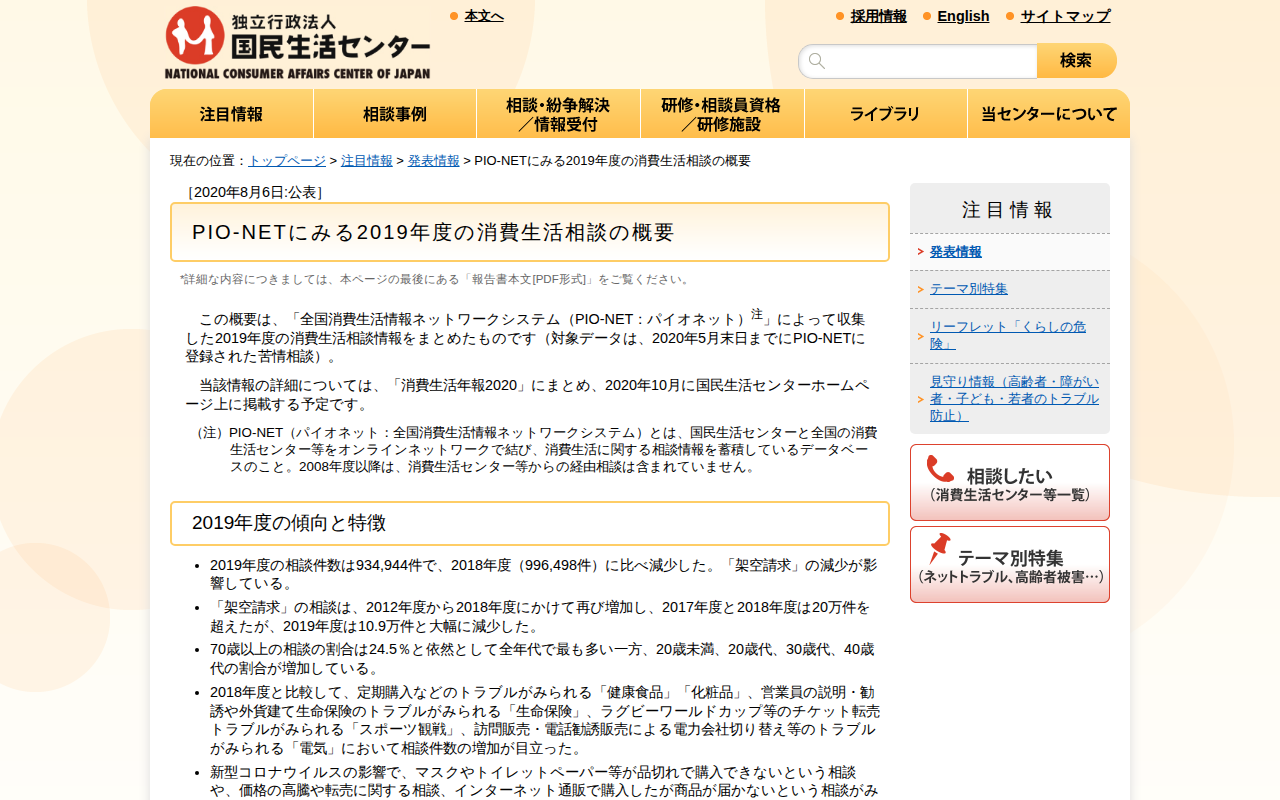Screen dimensions: 1280x800
Task: Open the サイトマップ link
Action: point(1065,16)
